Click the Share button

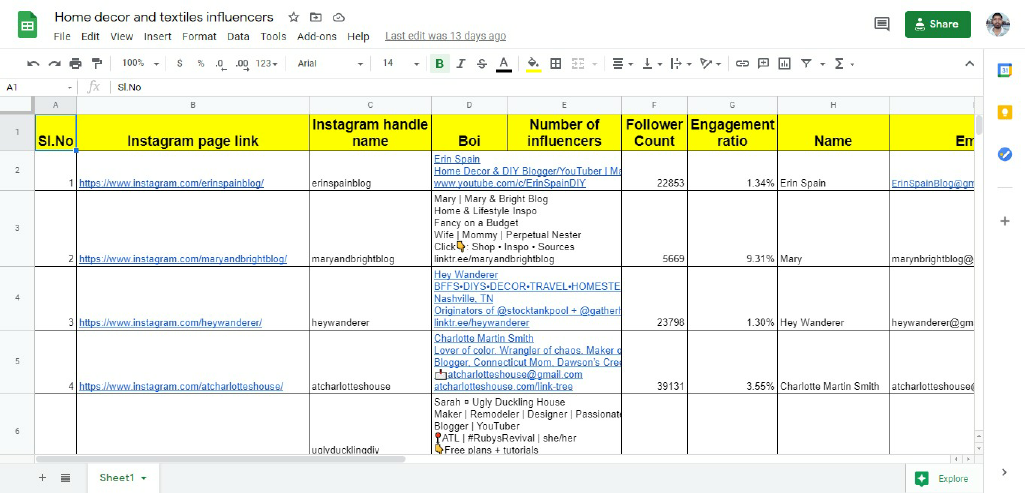[937, 24]
